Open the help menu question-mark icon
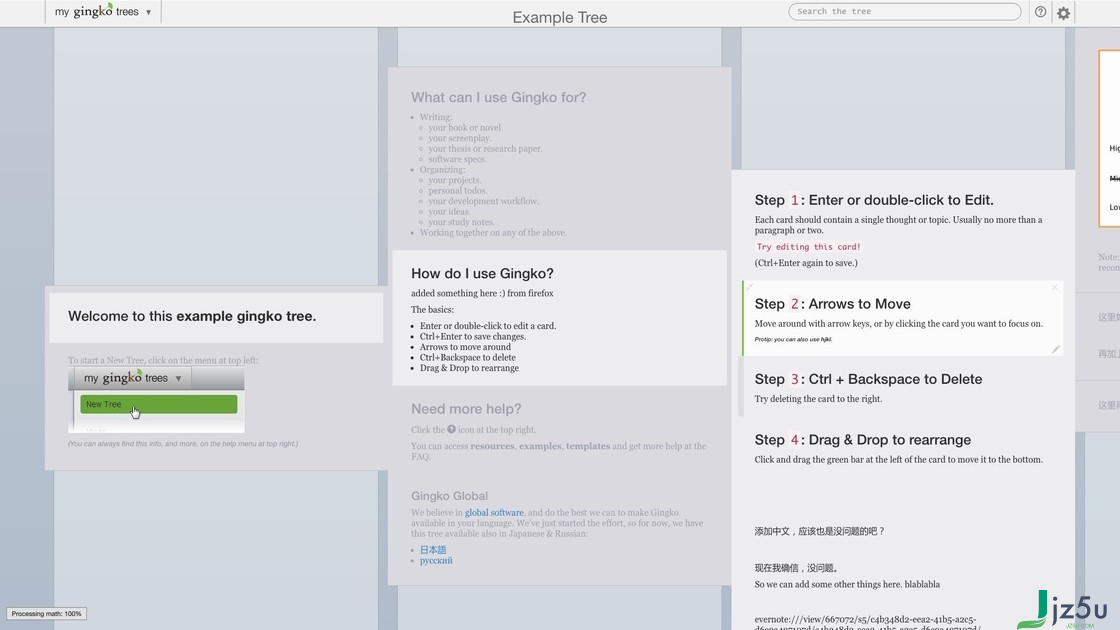The width and height of the screenshot is (1120, 630). coord(1041,12)
